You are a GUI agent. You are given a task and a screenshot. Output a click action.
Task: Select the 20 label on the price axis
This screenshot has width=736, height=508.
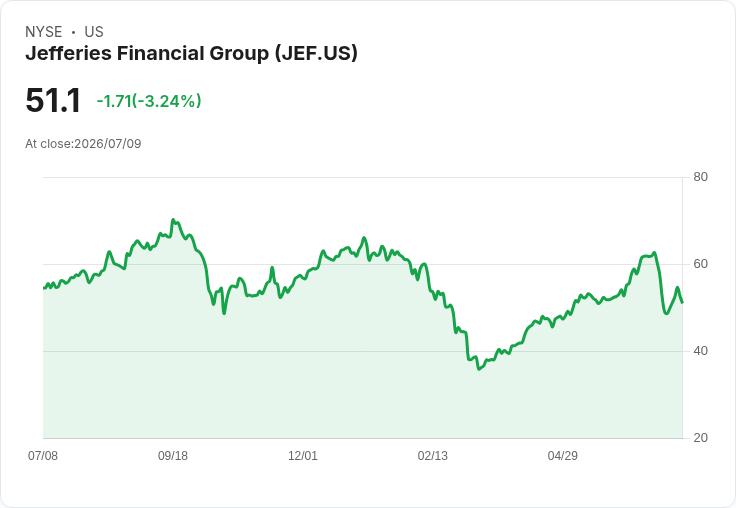click(700, 438)
